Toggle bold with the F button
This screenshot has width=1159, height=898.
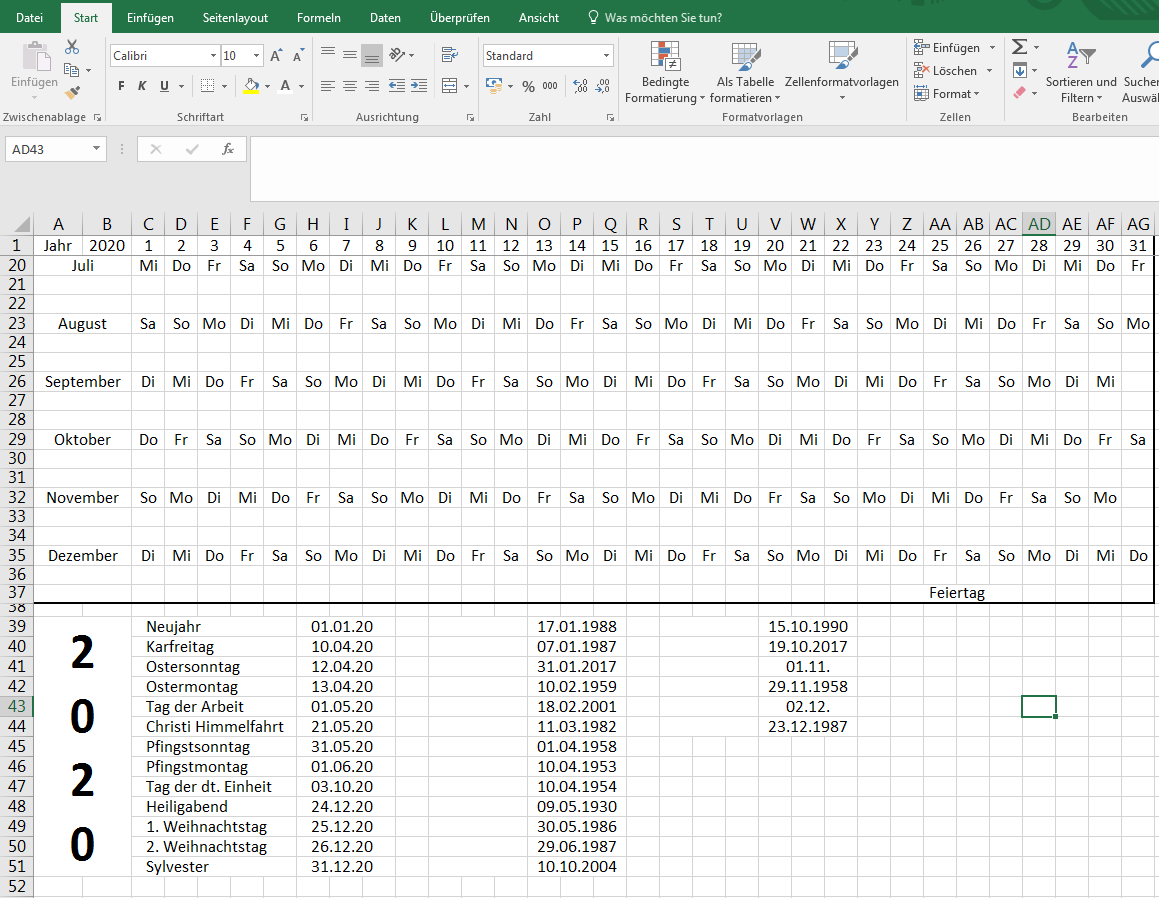[121, 86]
